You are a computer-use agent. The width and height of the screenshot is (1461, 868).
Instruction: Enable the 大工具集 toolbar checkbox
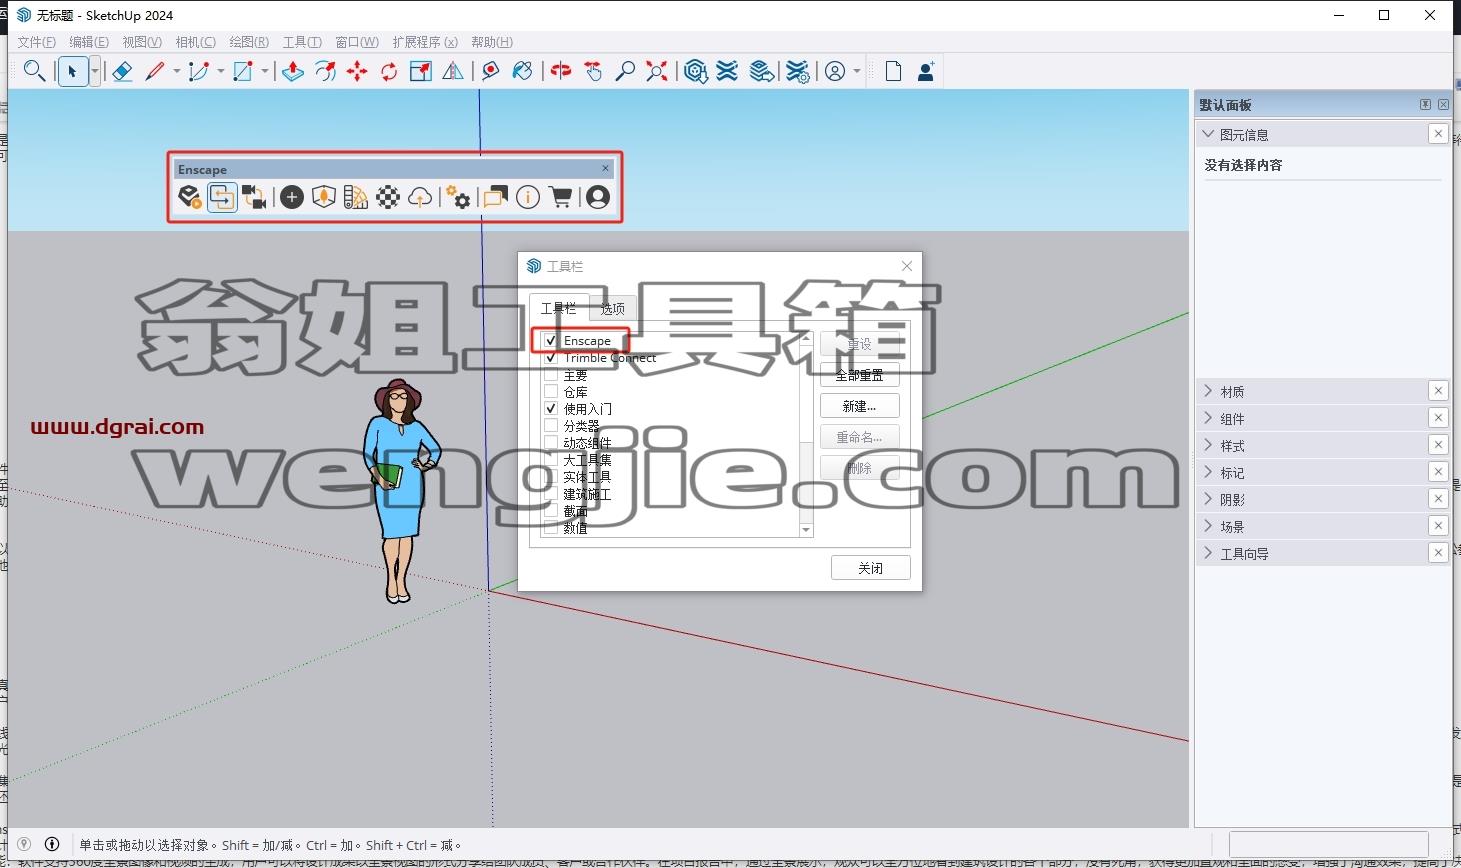tap(551, 460)
